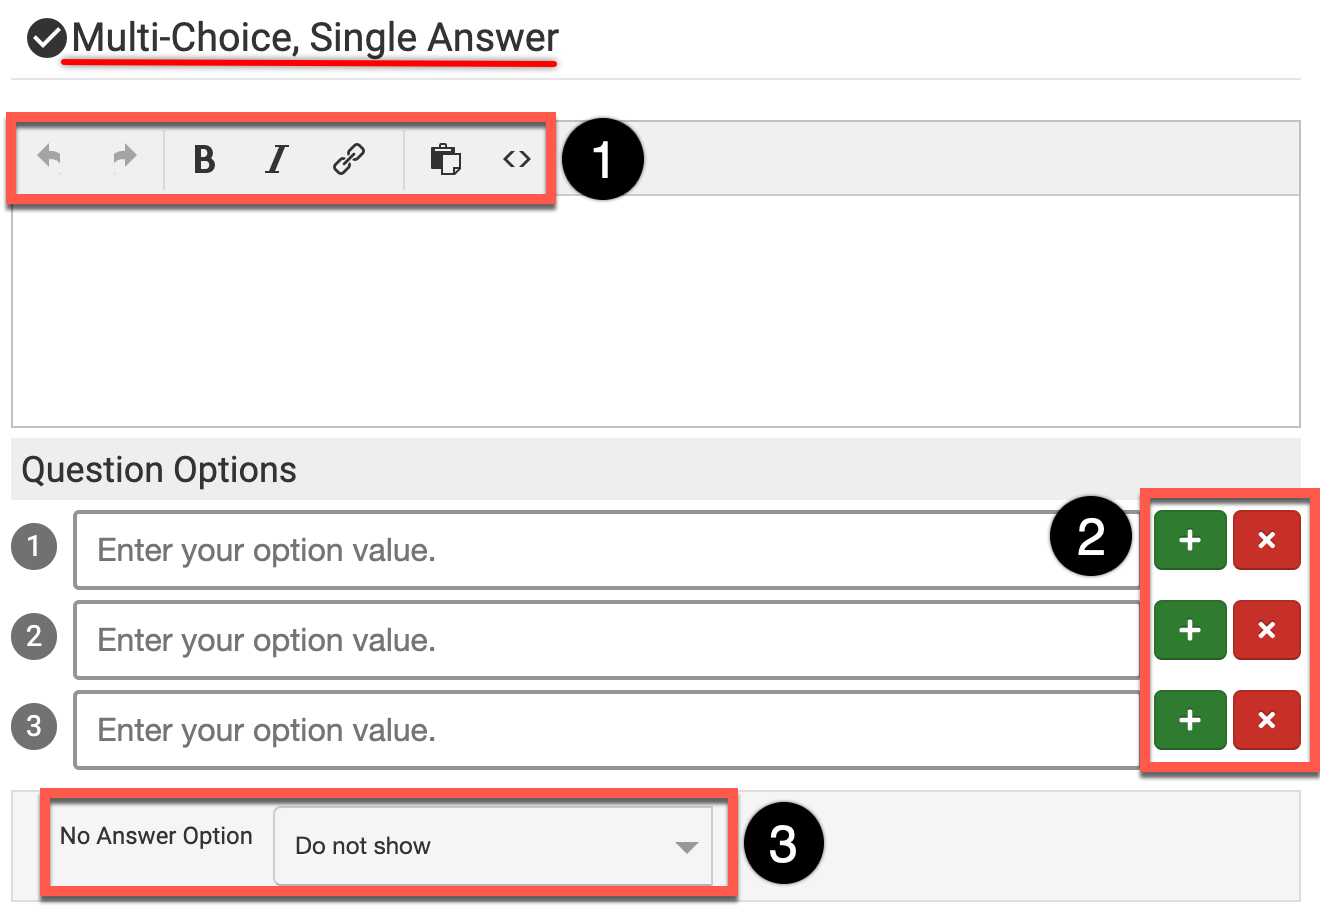Viewport: 1320px width, 924px height.
Task: Add an option after option 2
Action: [x=1190, y=631]
